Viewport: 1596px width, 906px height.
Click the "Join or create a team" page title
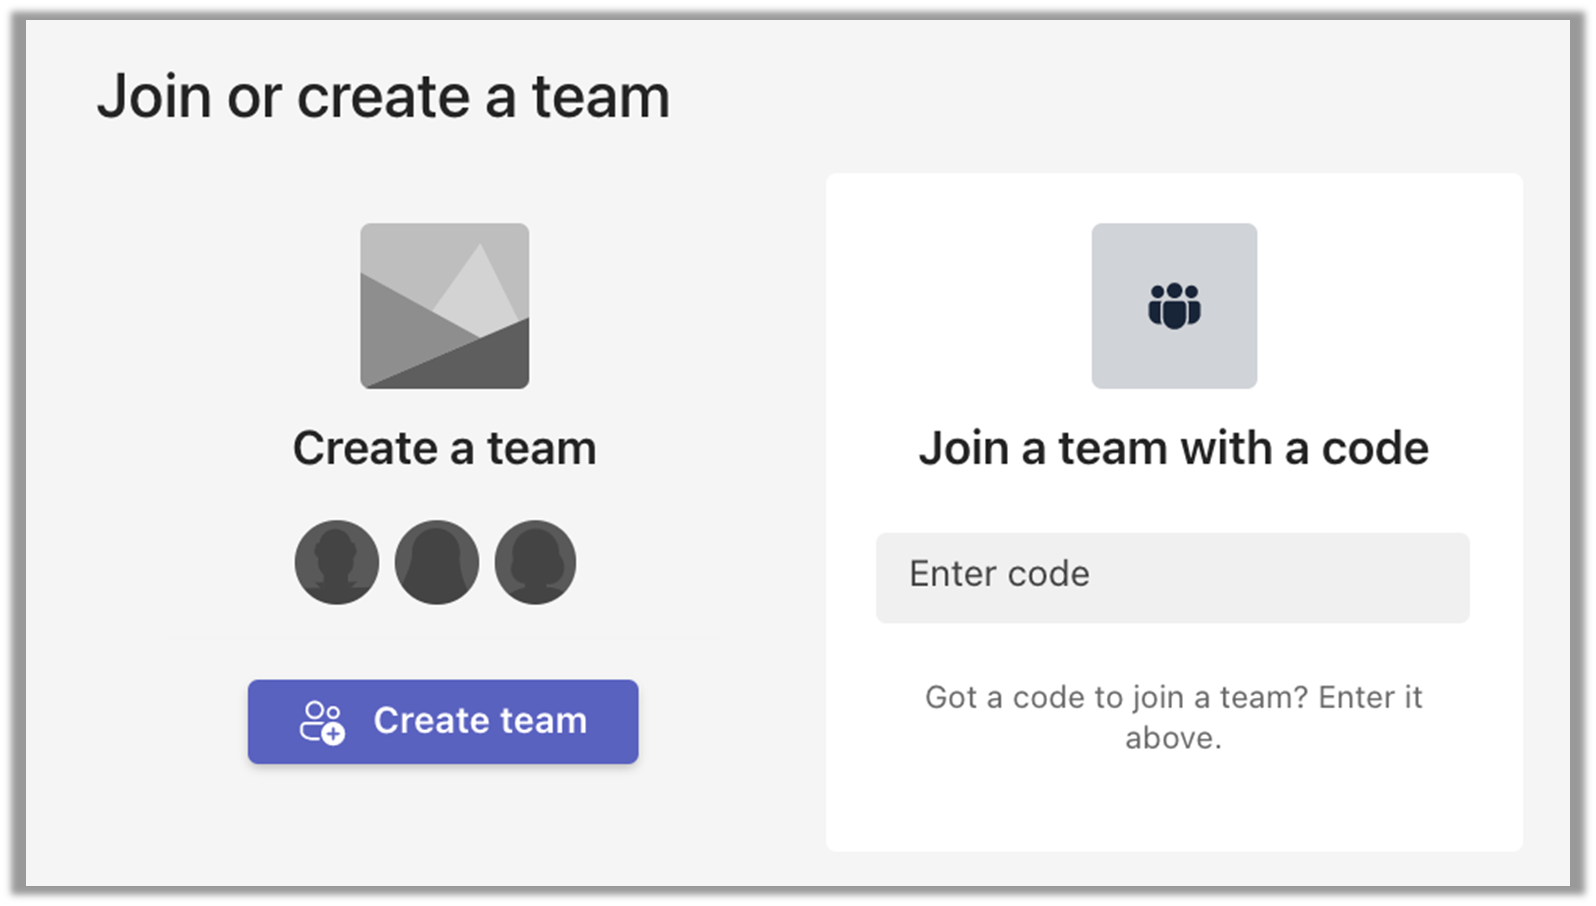[x=383, y=97]
